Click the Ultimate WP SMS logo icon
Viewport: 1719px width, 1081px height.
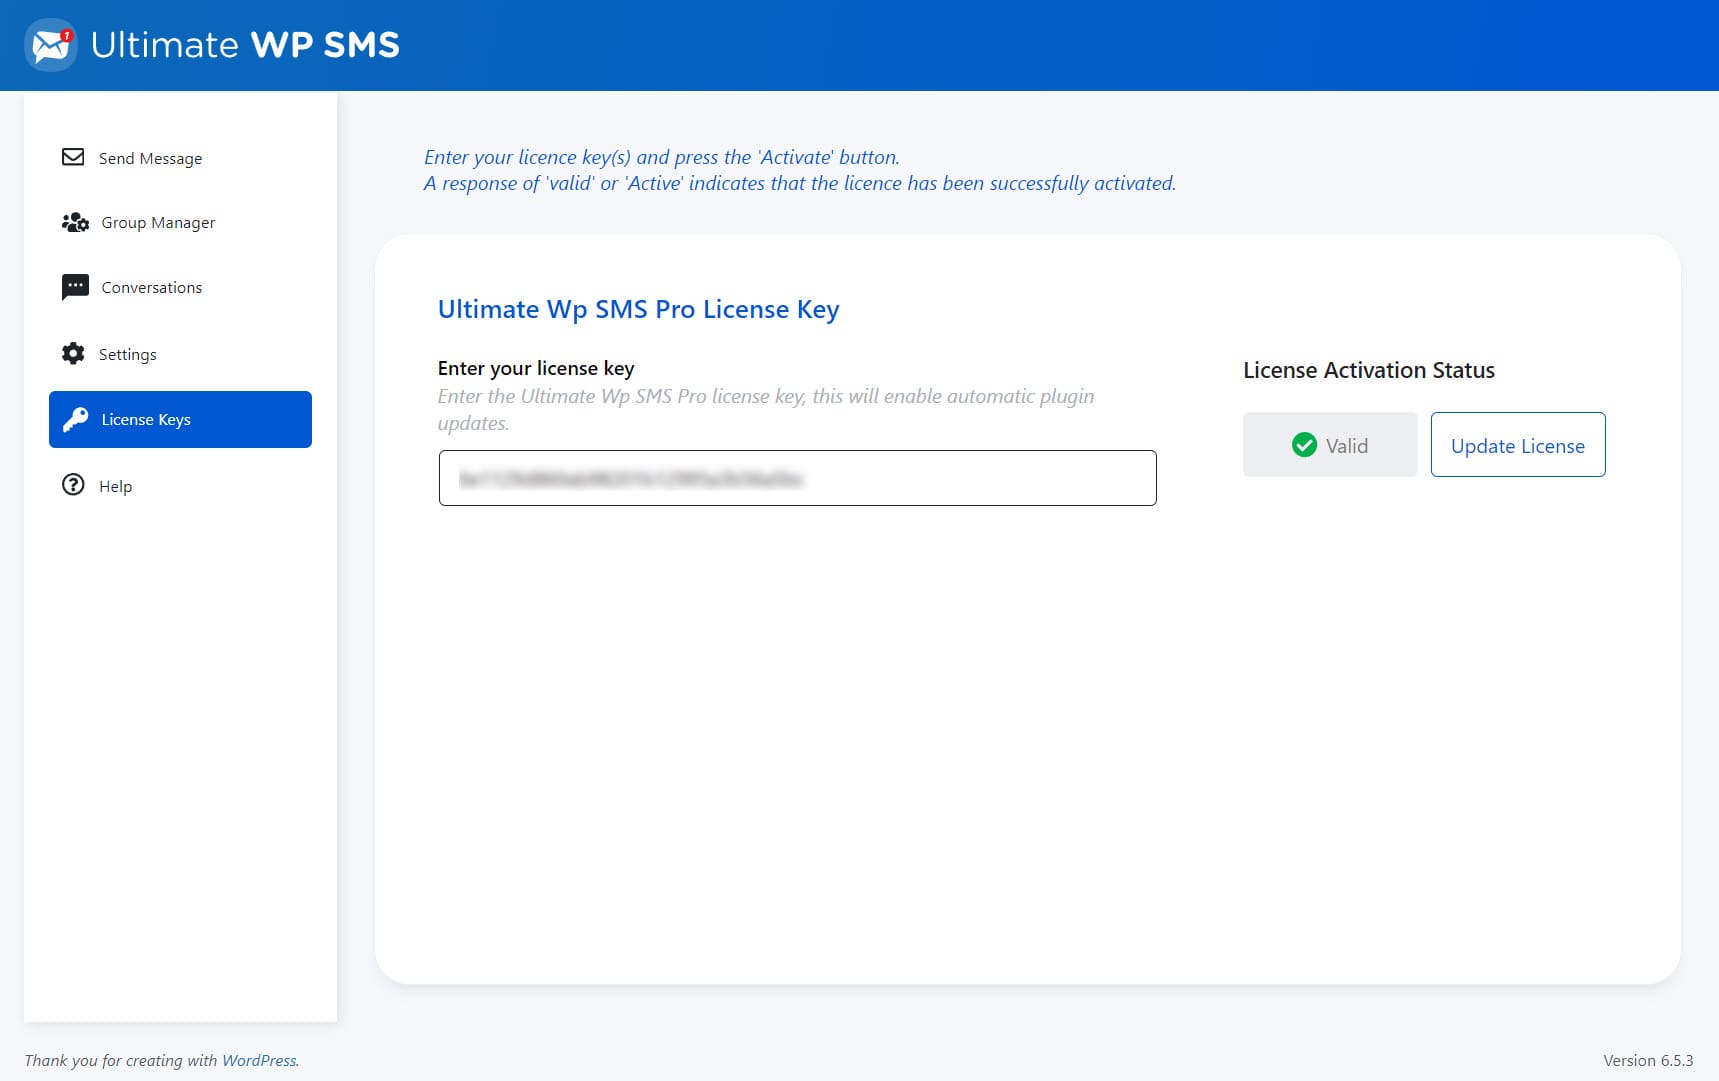pyautogui.click(x=50, y=45)
